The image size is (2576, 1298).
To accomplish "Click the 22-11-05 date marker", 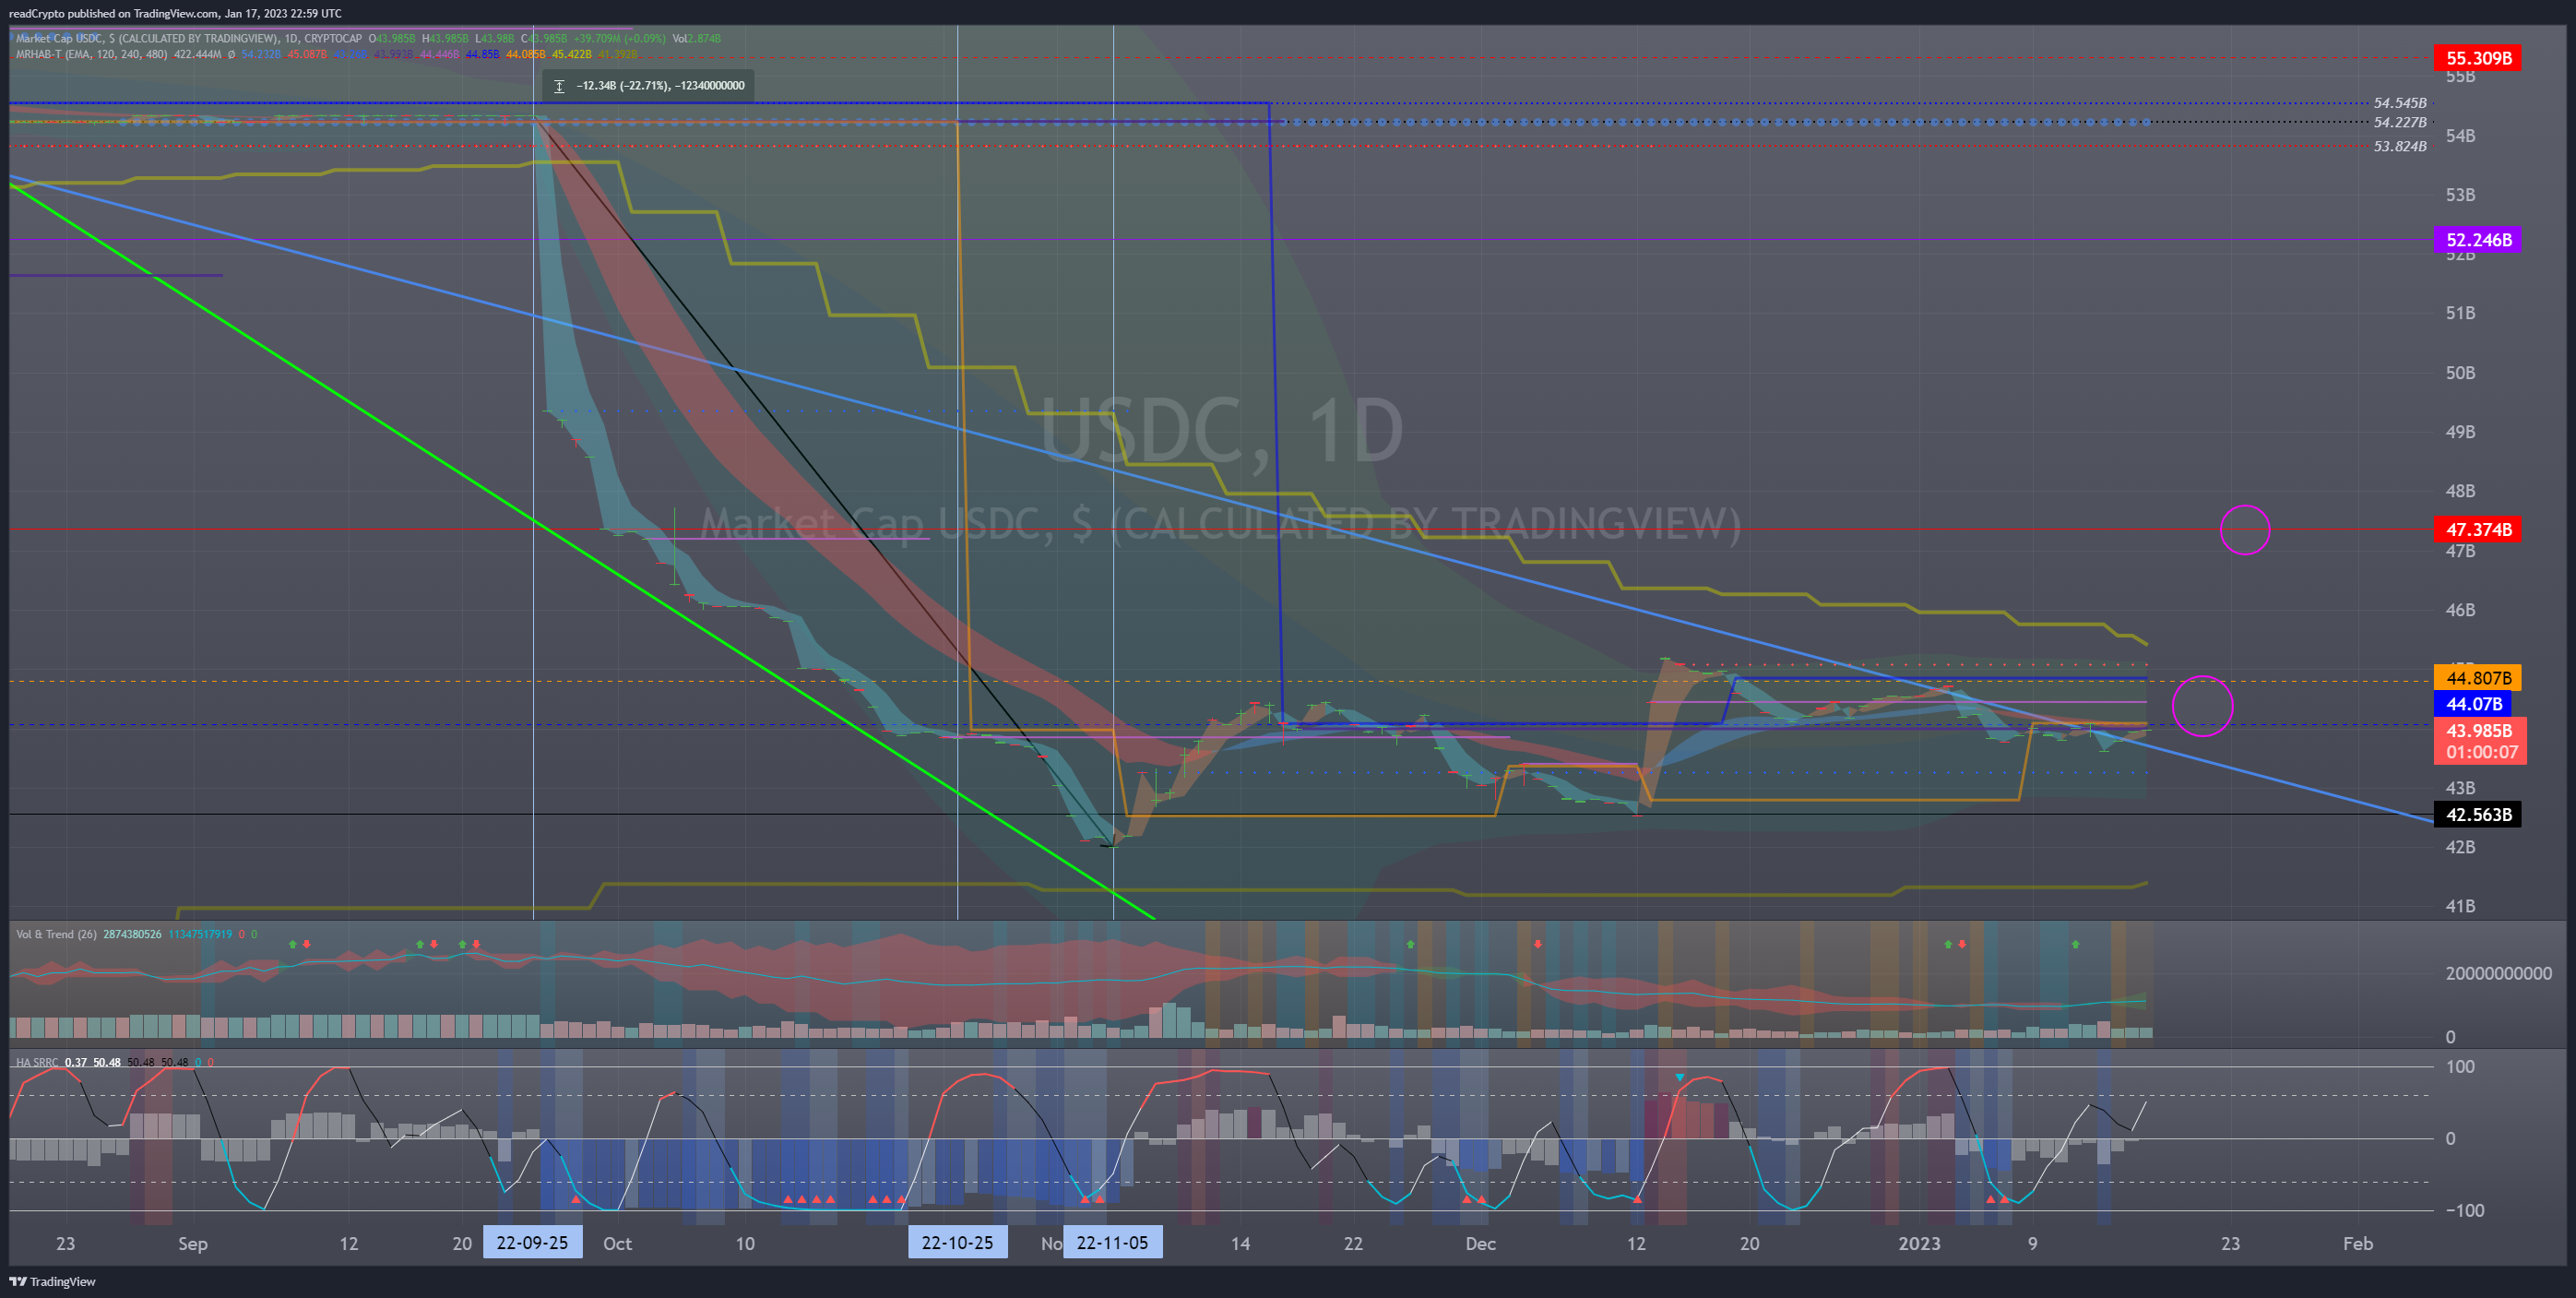I will pyautogui.click(x=1112, y=1243).
